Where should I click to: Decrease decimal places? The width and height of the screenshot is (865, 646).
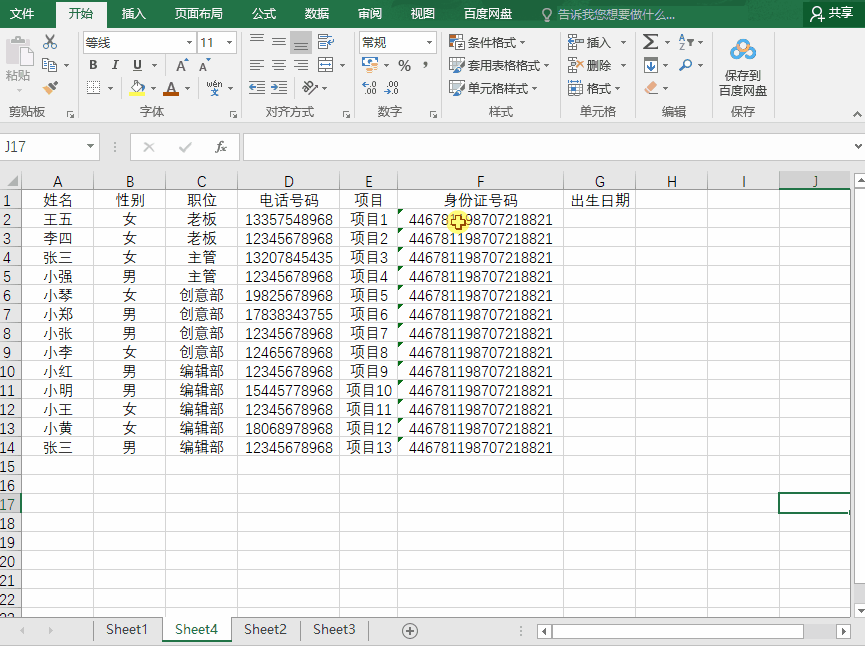click(392, 88)
